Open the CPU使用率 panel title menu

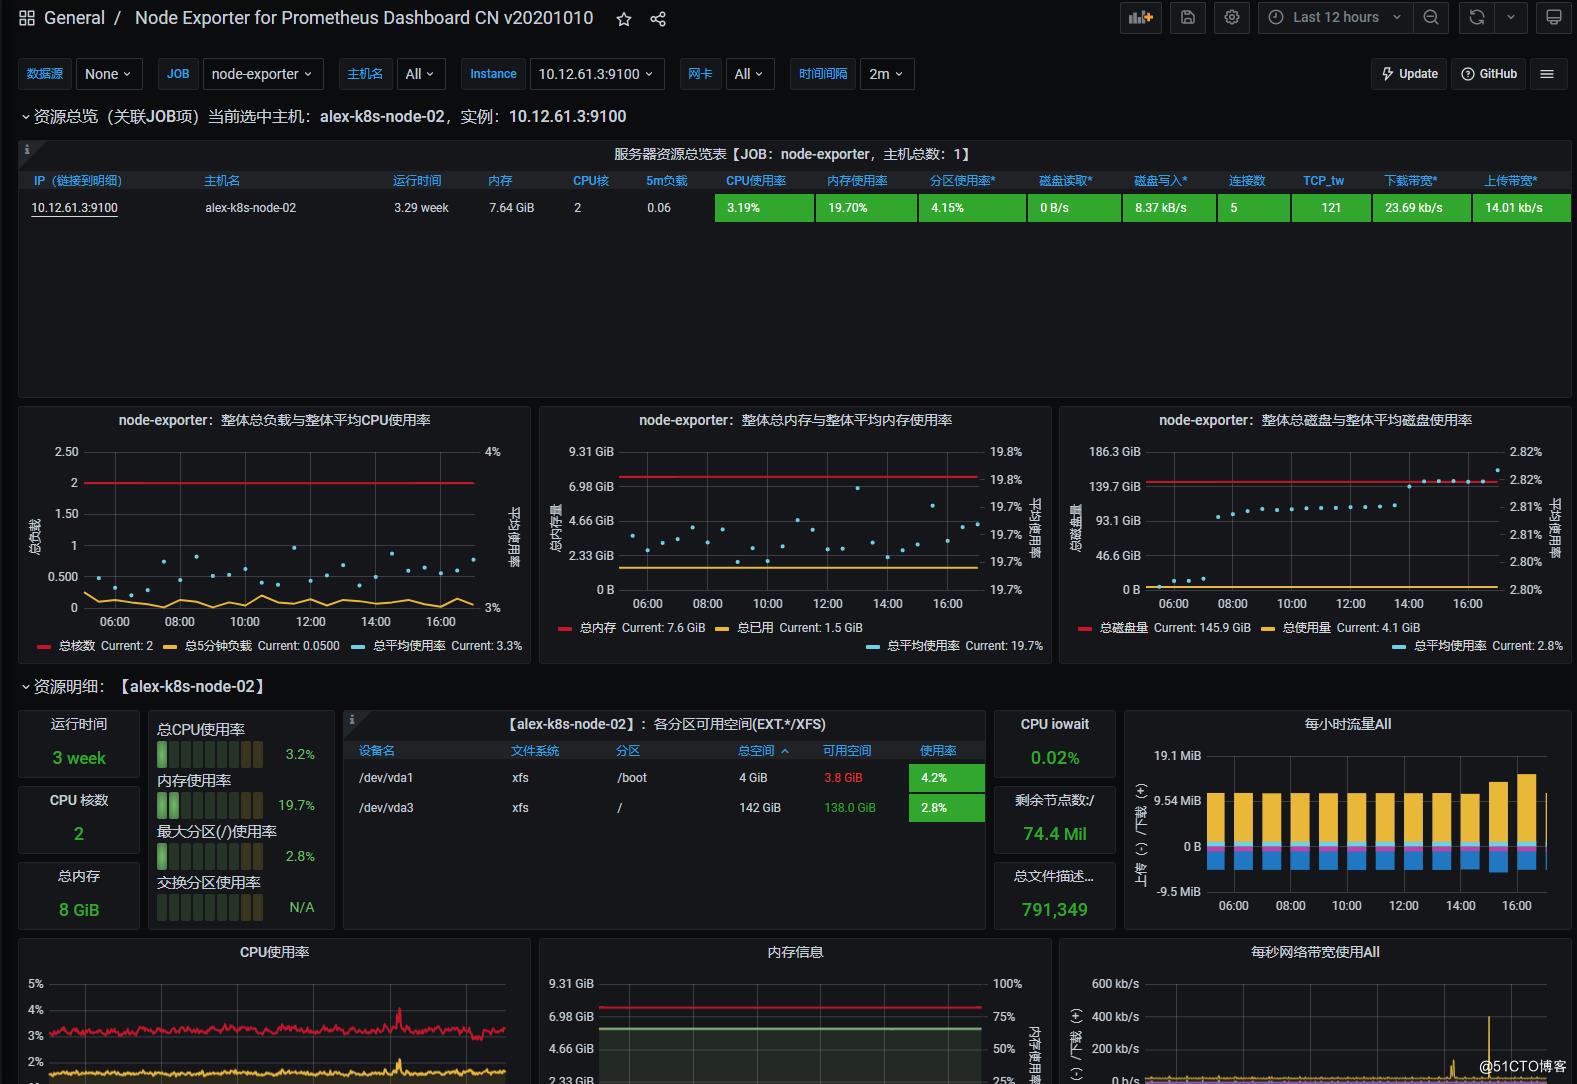click(x=274, y=953)
